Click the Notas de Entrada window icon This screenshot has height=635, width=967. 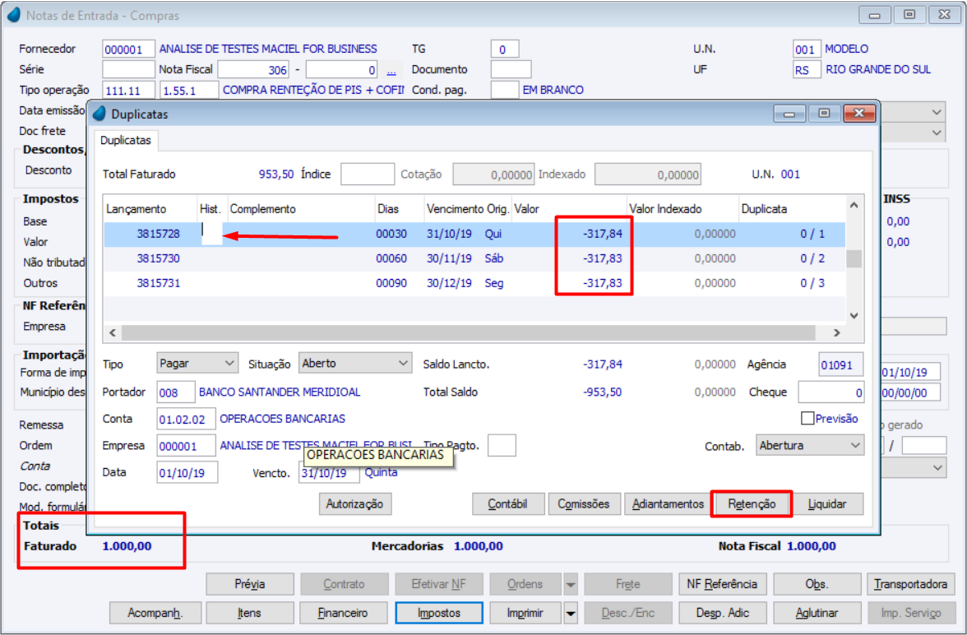(x=13, y=15)
